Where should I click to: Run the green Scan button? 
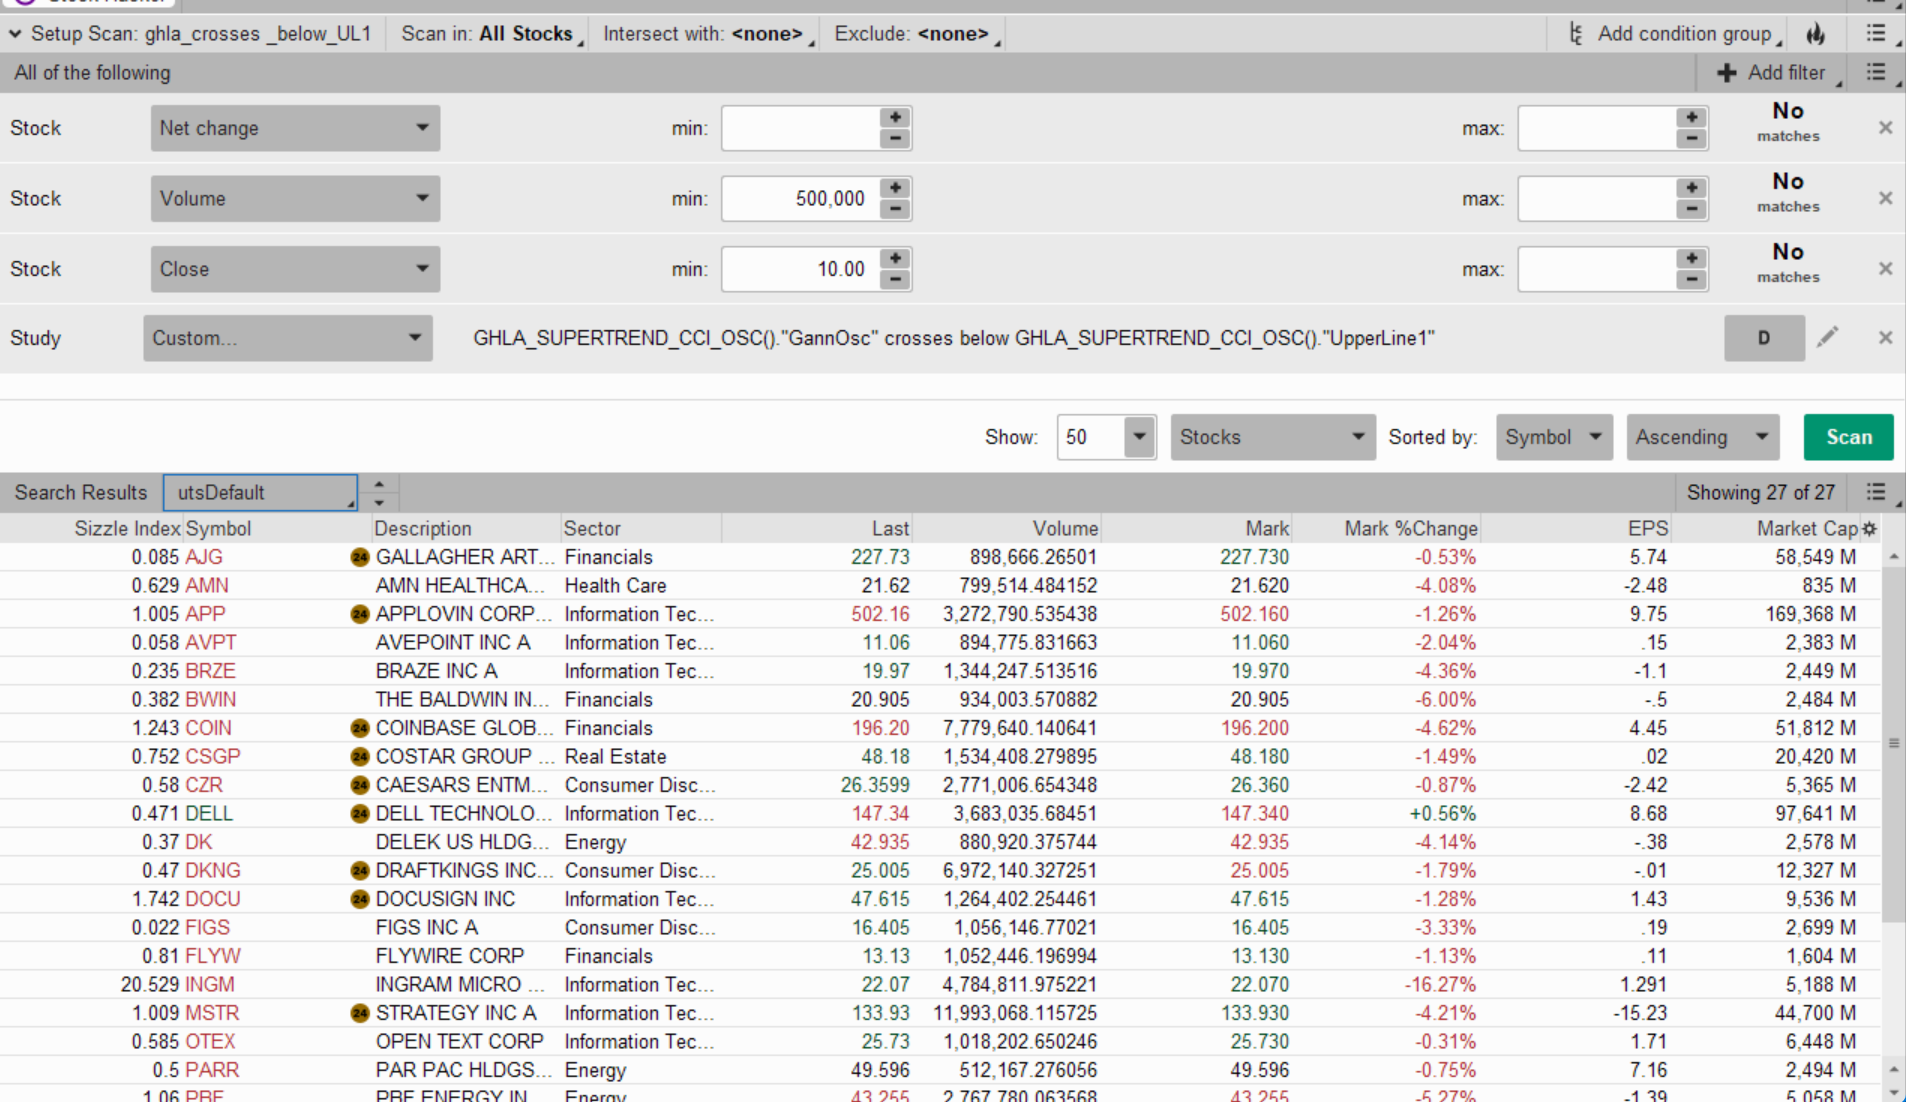(x=1848, y=437)
